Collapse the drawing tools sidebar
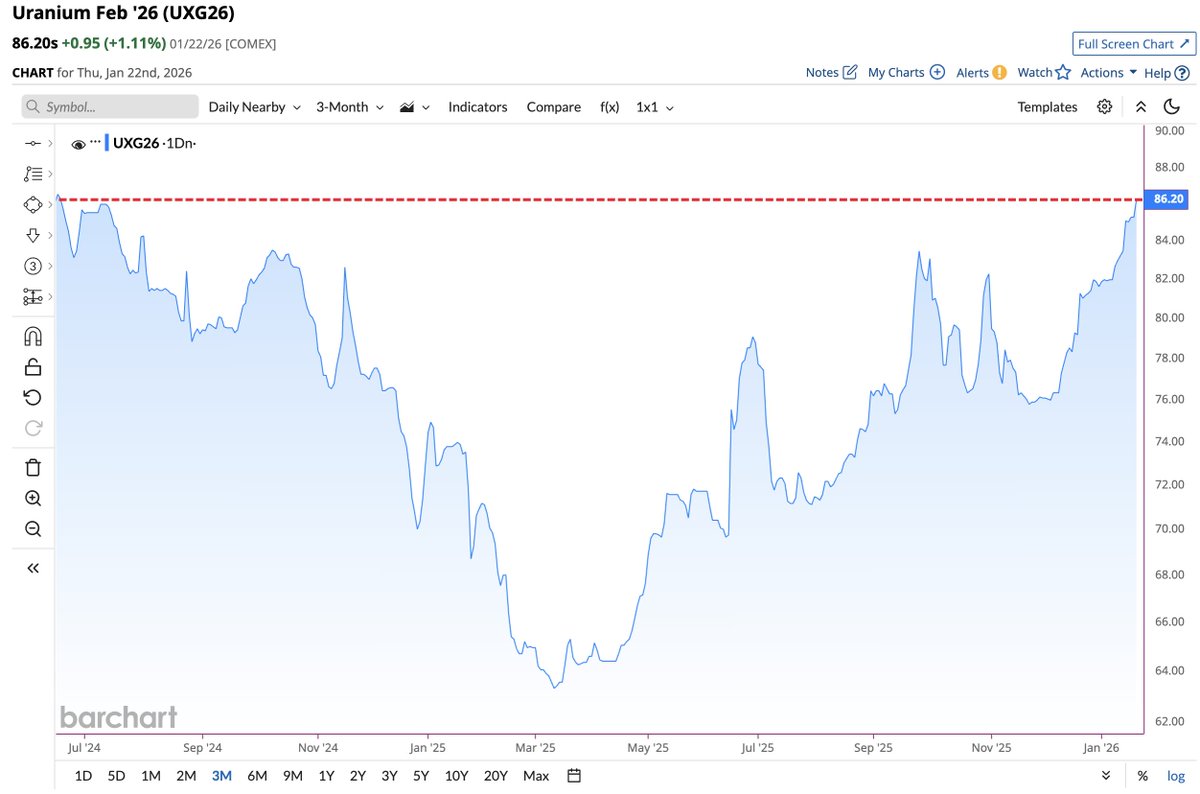Screen dimensions: 1200x794 (x=32, y=568)
